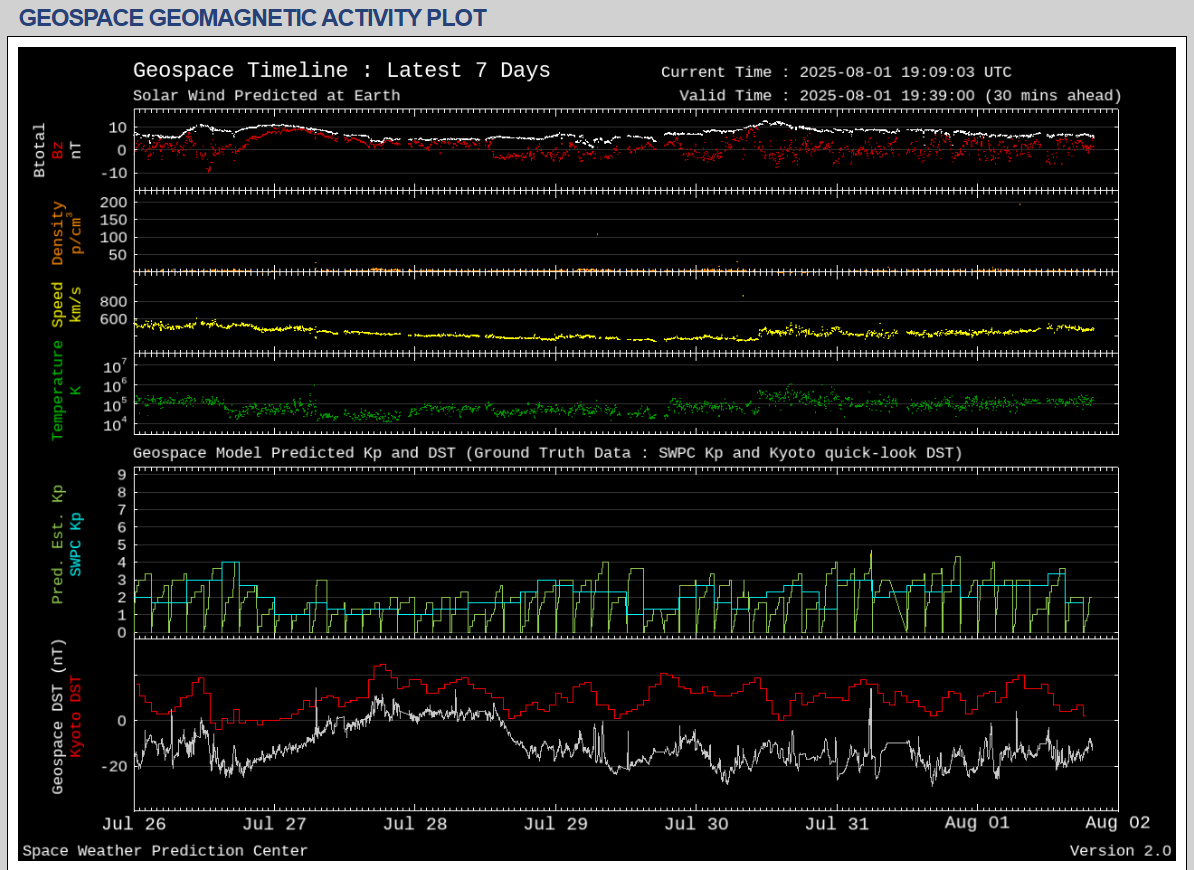
Task: Select the Jul 28 date on timeline
Action: coord(416,824)
